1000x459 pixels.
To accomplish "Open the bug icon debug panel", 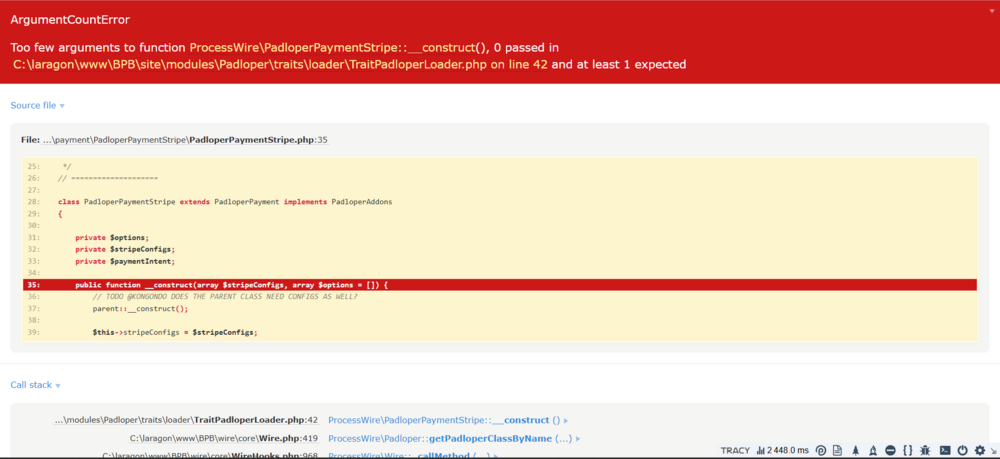I will pyautogui.click(x=925, y=451).
